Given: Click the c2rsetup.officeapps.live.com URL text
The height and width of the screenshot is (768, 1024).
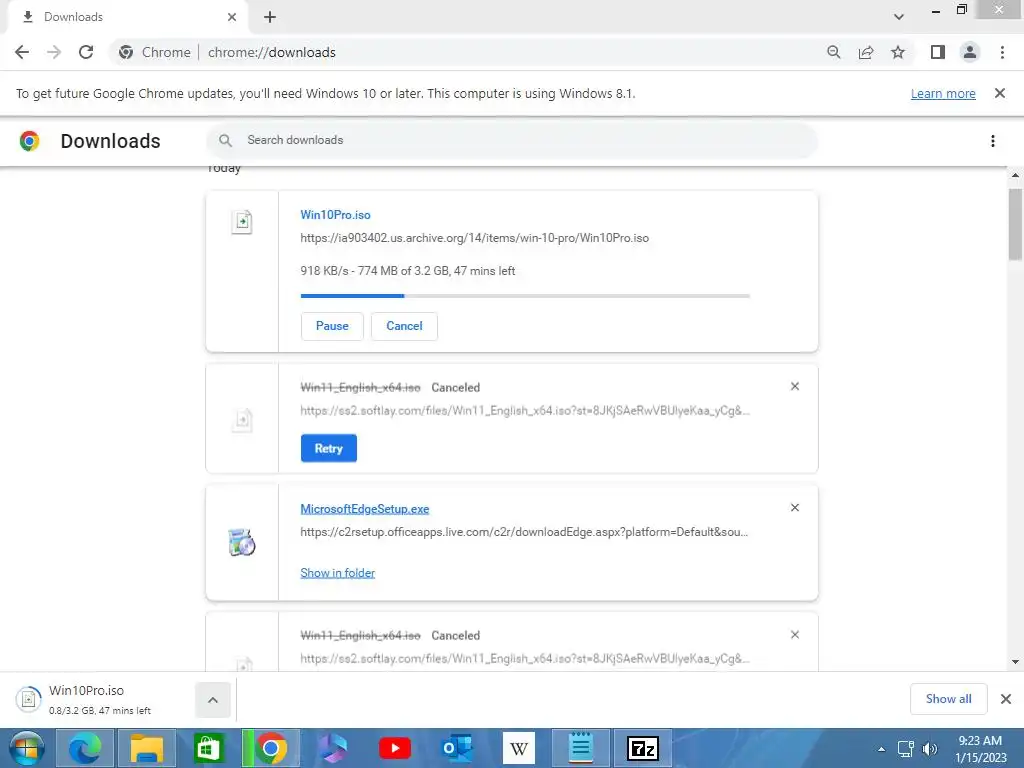Looking at the screenshot, I should 524,532.
